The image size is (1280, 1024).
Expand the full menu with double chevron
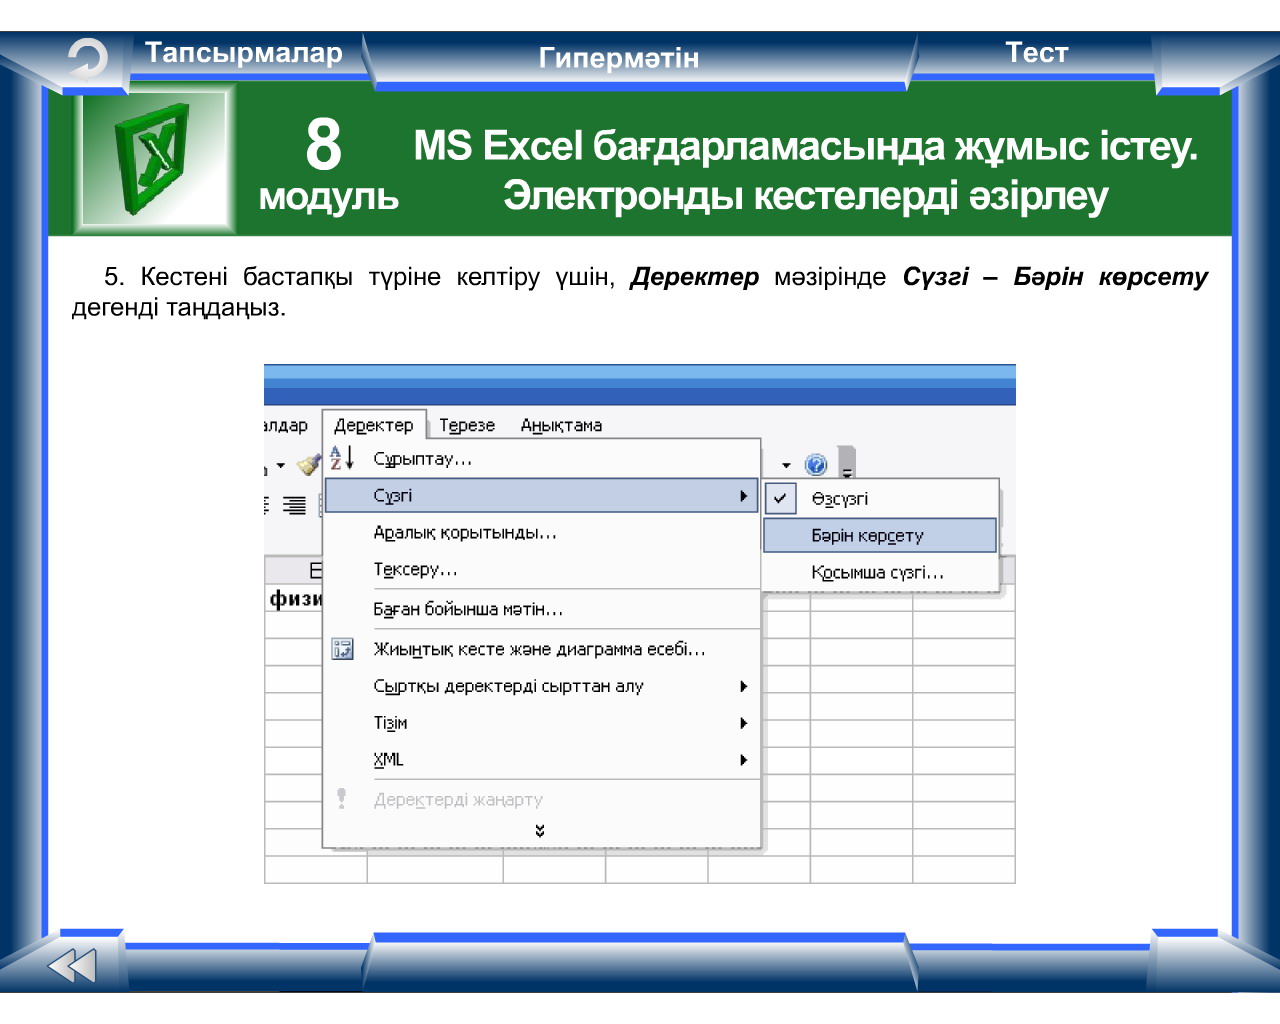coord(540,831)
